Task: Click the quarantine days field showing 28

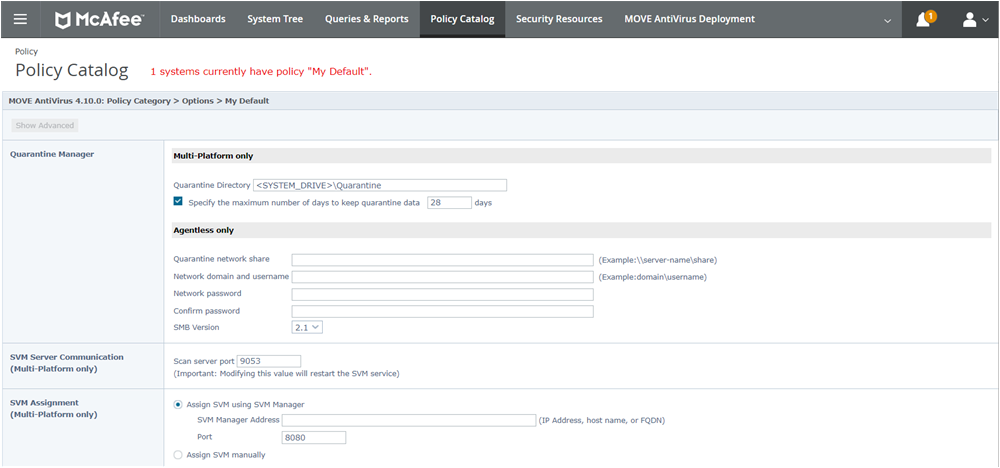Action: click(449, 203)
